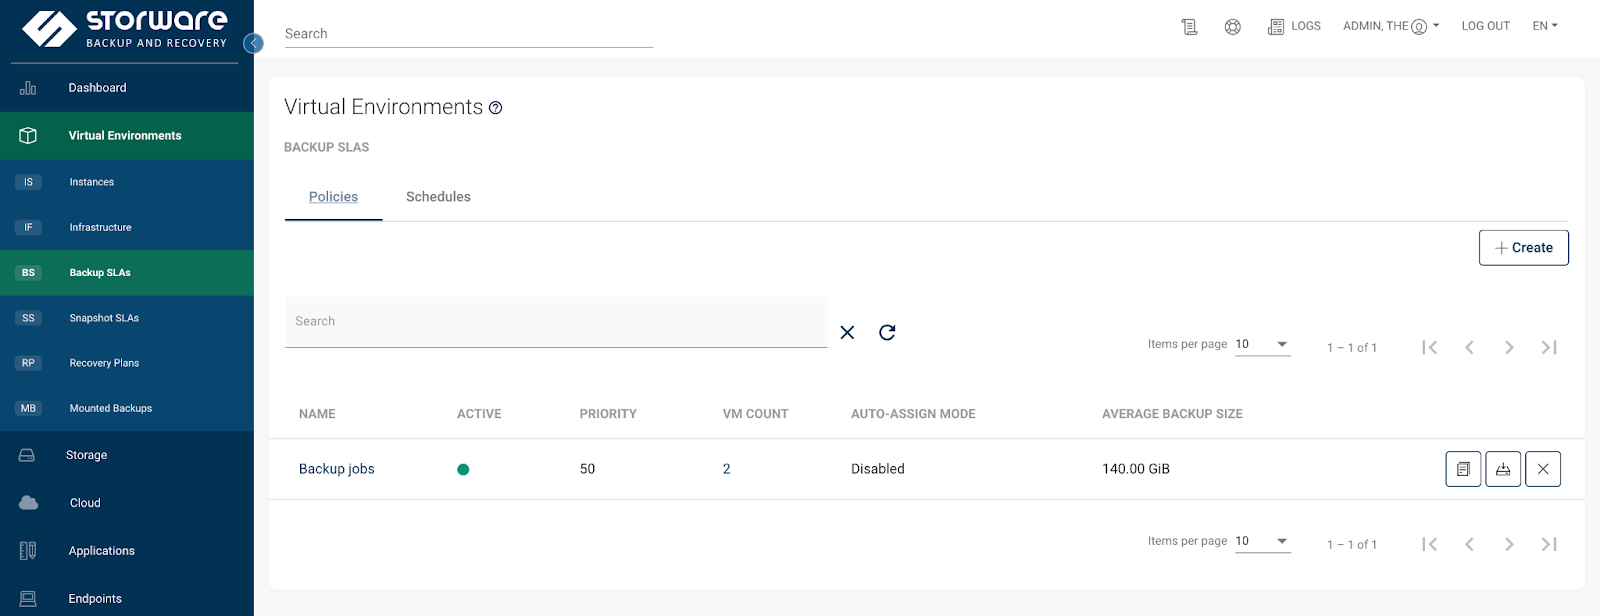Viewport: 1600px width, 616px height.
Task: Sort by PRIORITY column header
Action: 608,414
